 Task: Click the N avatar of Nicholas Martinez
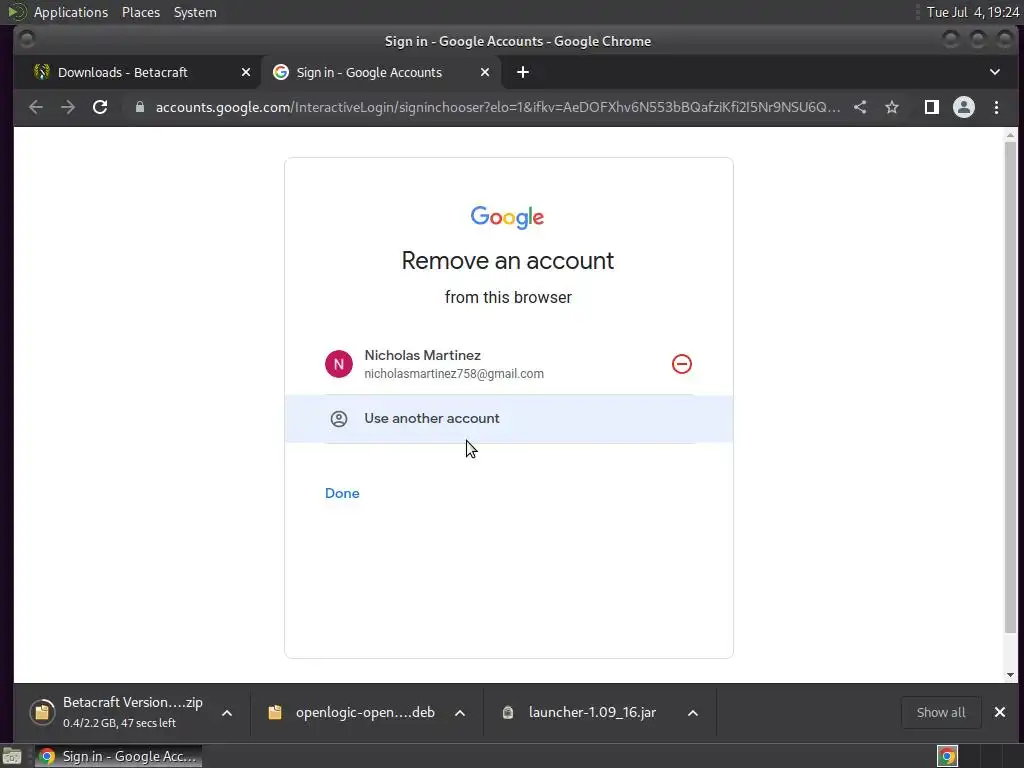point(339,364)
